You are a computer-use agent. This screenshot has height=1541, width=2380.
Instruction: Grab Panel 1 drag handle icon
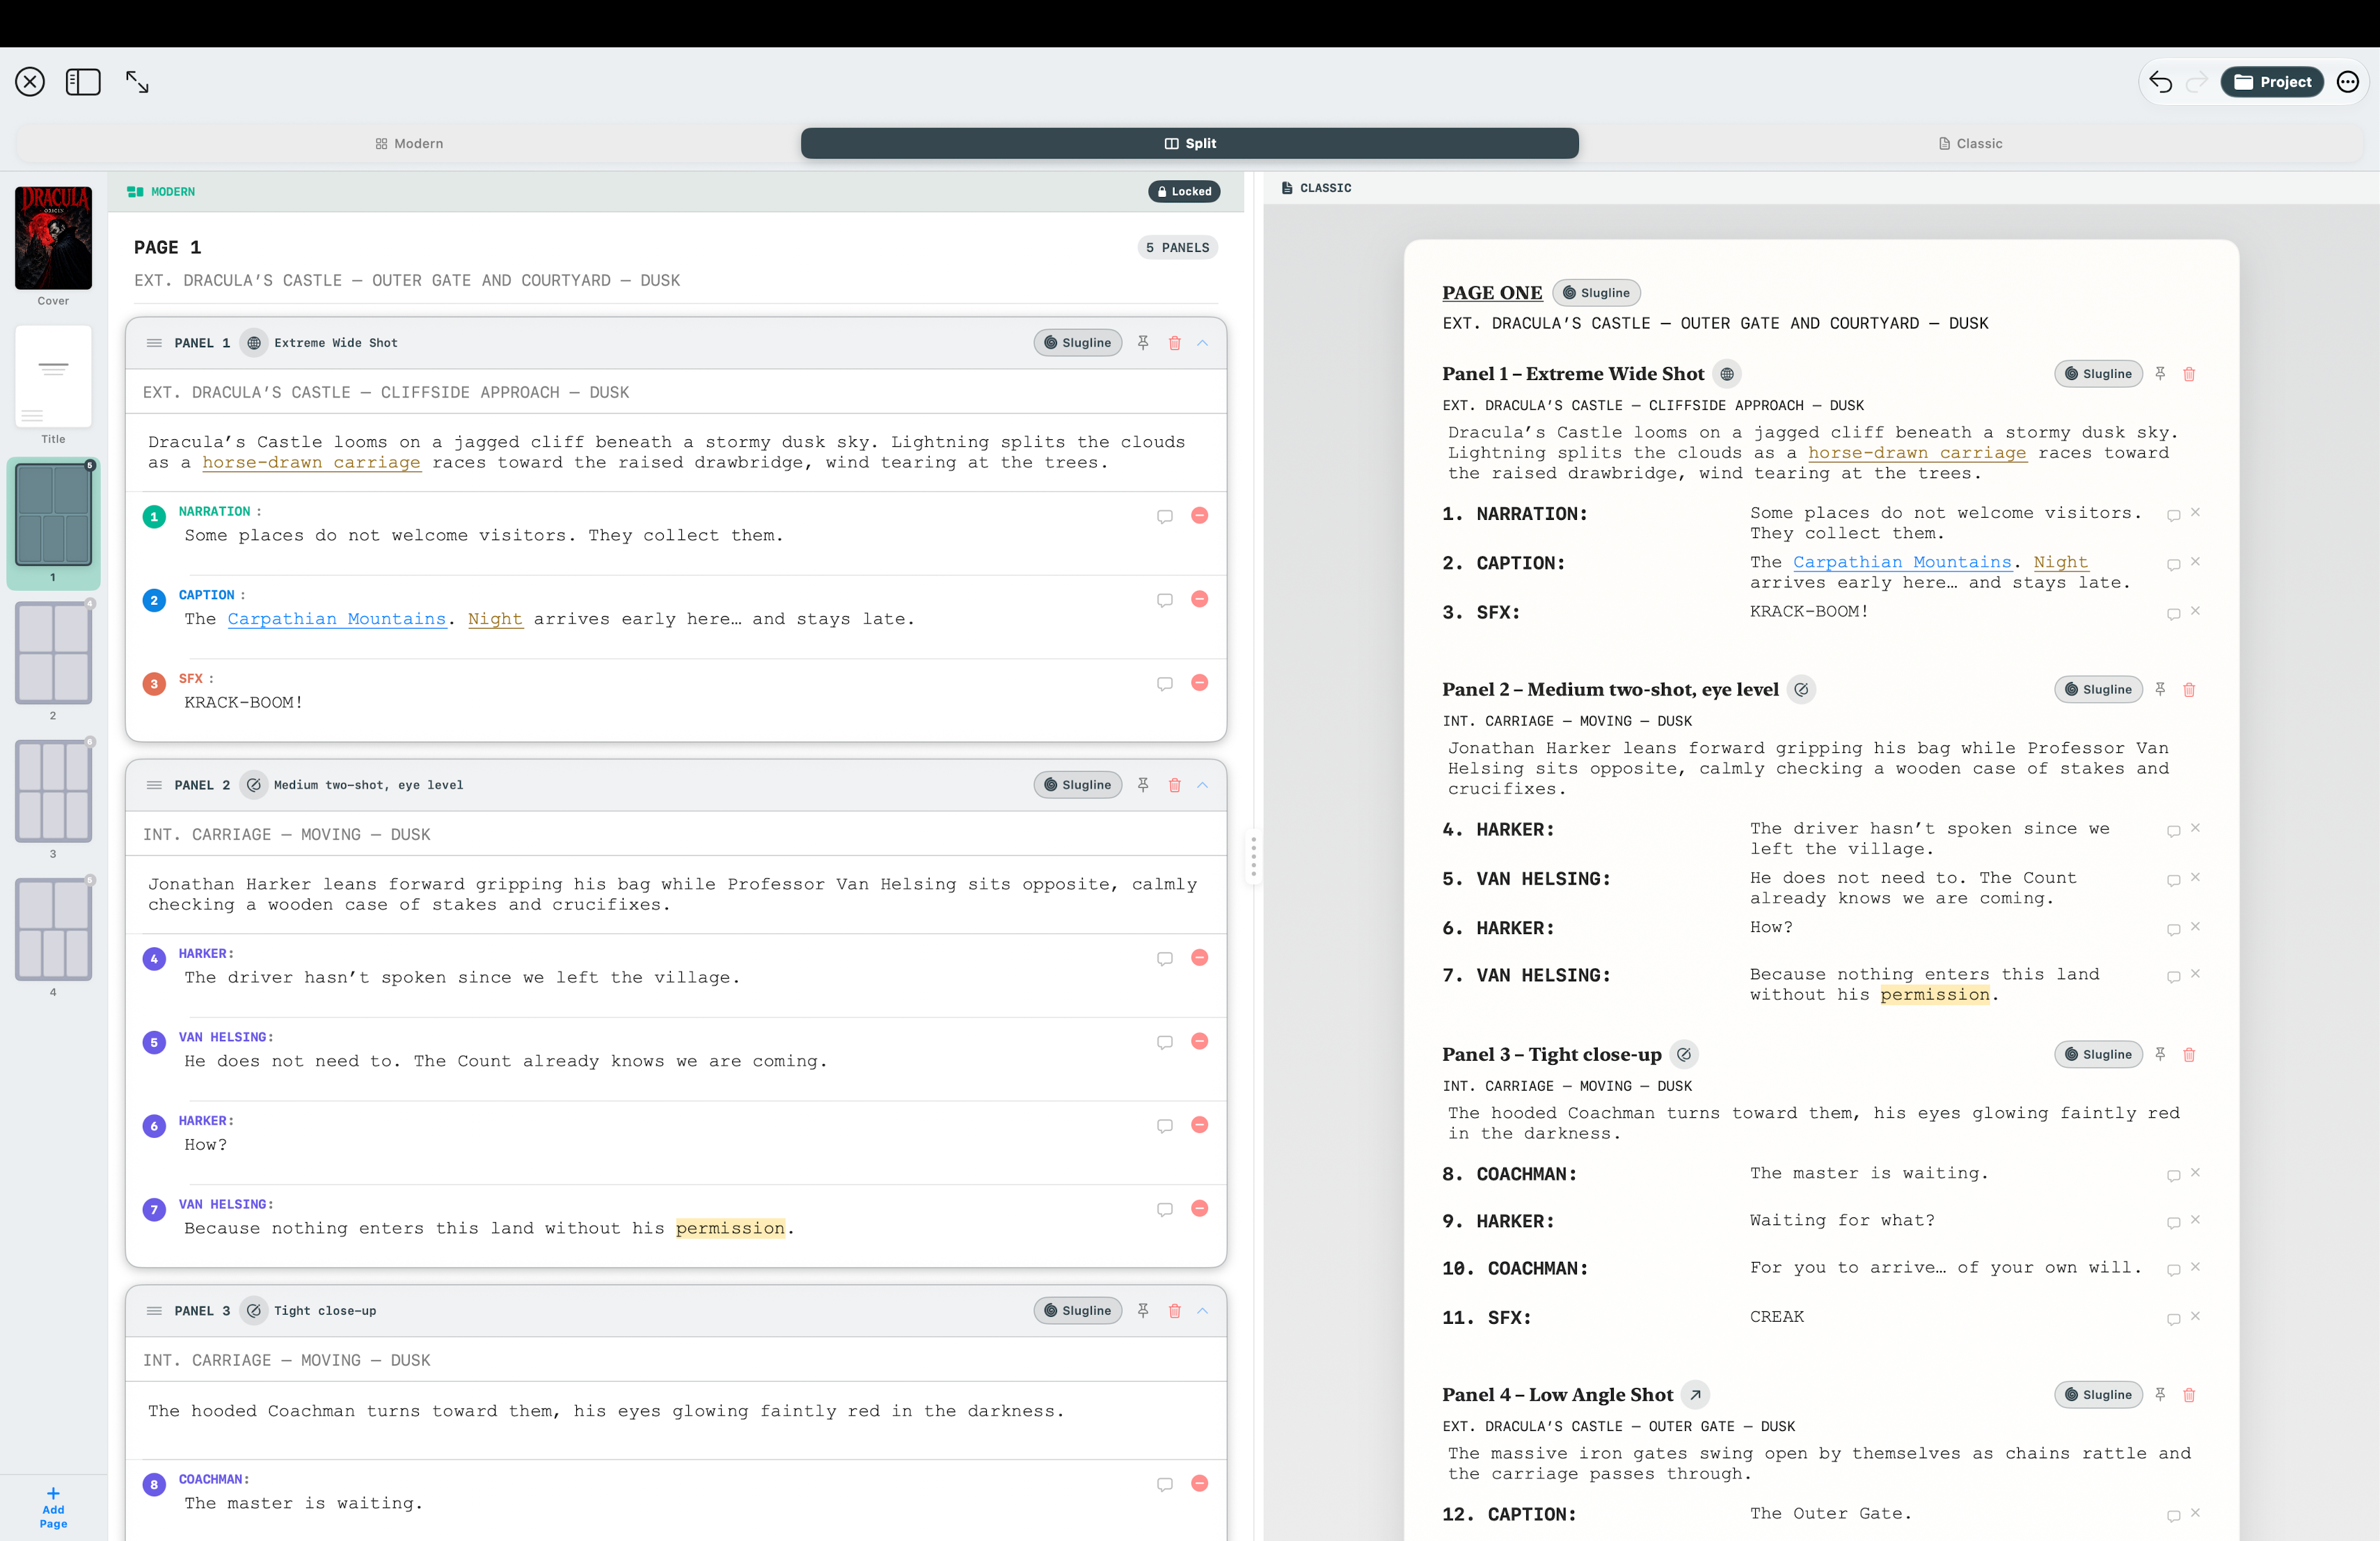pos(154,343)
